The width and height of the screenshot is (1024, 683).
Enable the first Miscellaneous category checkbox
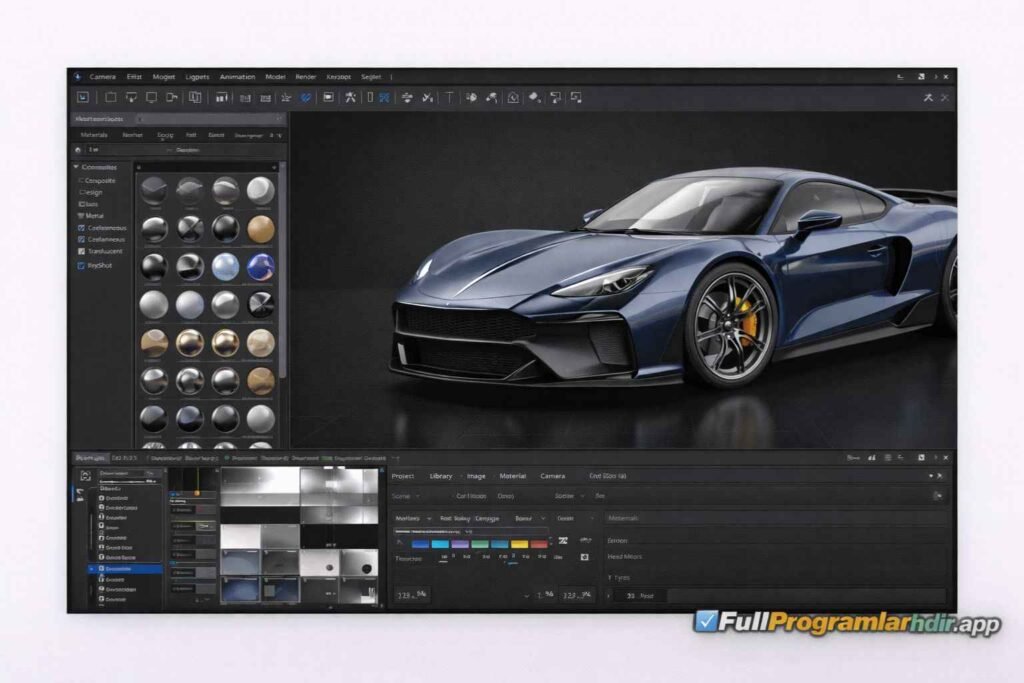click(x=81, y=228)
